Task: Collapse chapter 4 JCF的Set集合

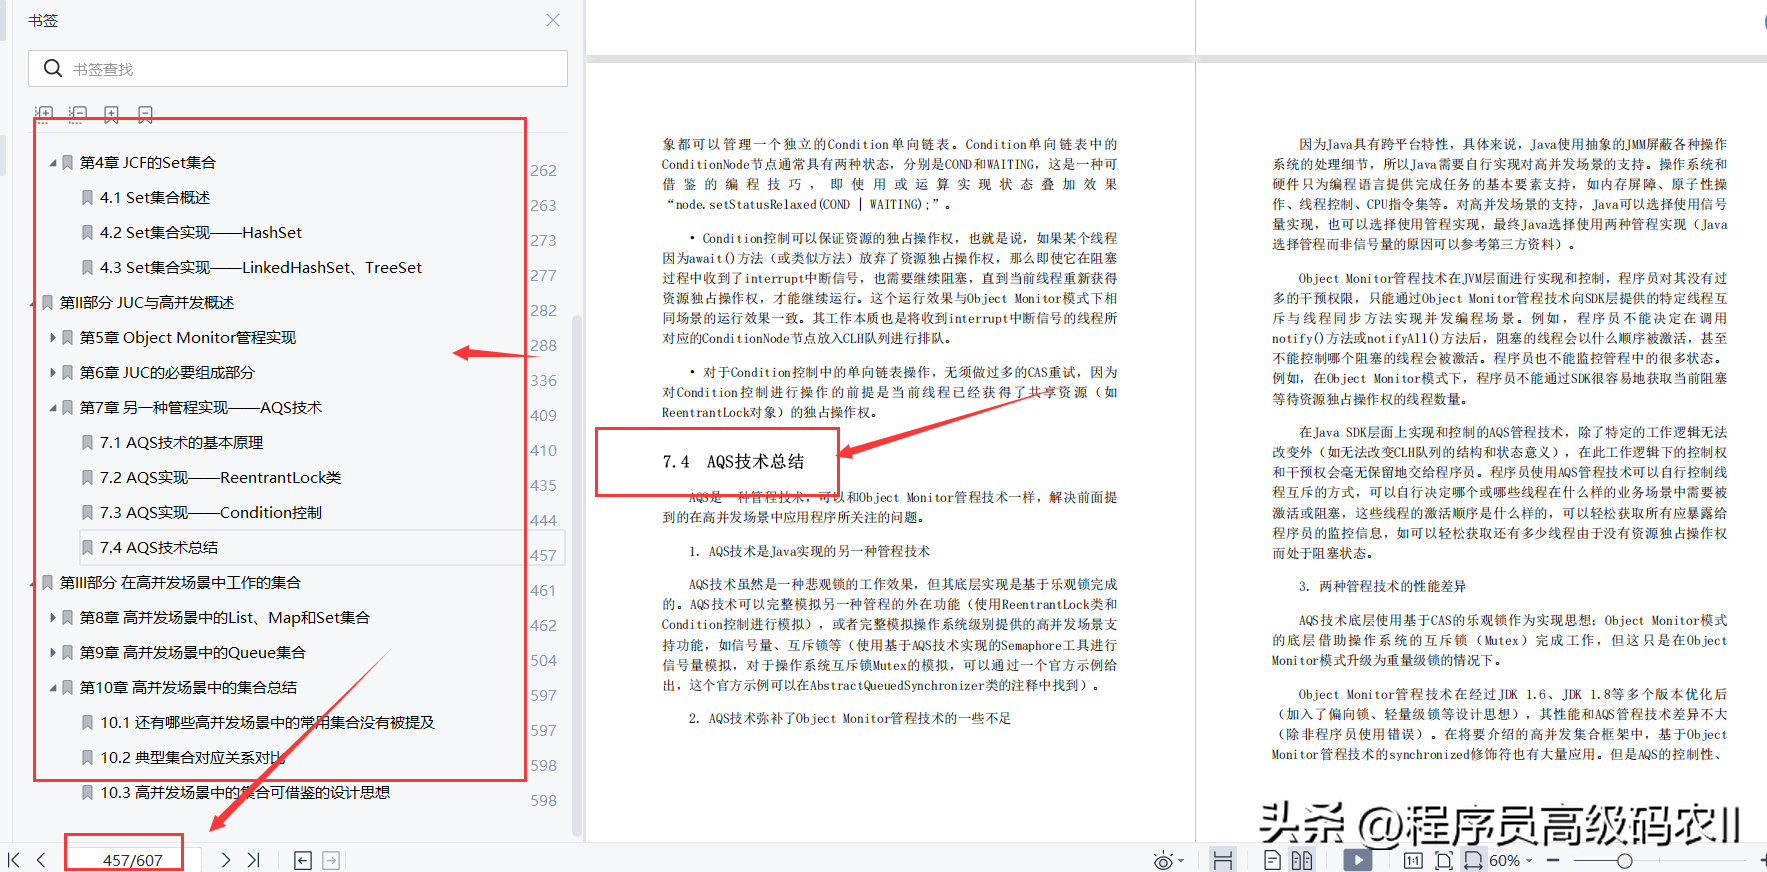Action: pyautogui.click(x=53, y=163)
